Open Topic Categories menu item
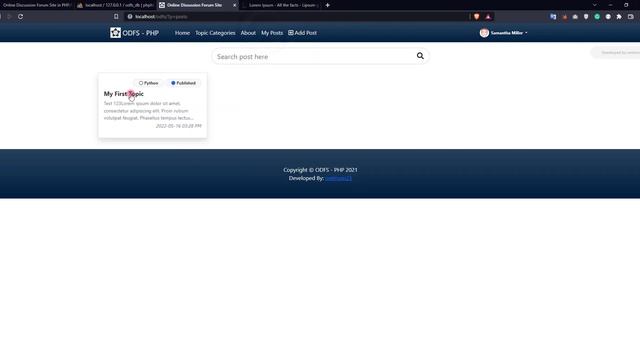 click(x=215, y=33)
